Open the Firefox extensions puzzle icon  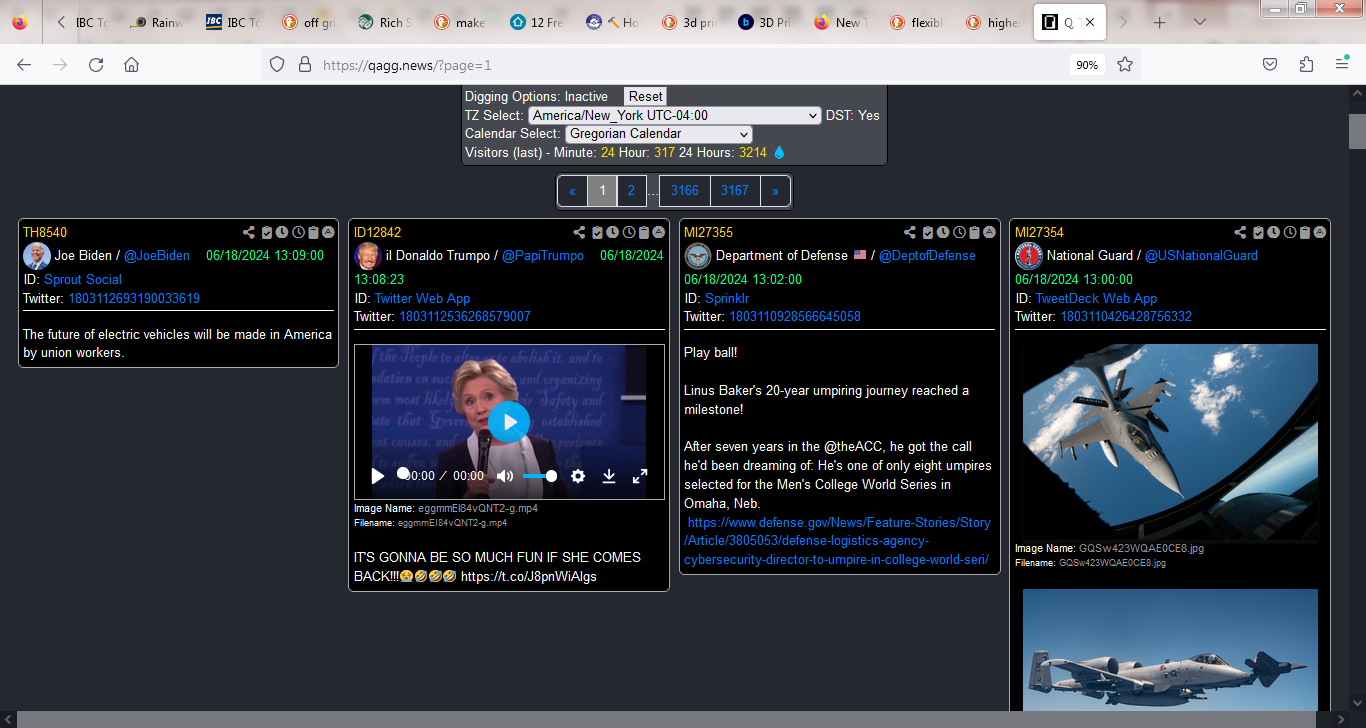(1306, 64)
